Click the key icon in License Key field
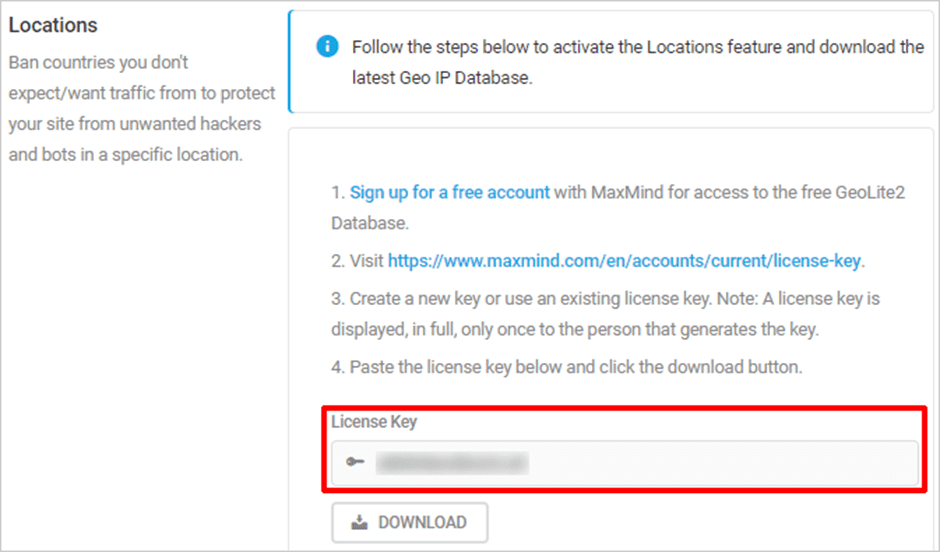Screen dimensions: 940x552 [x=355, y=461]
